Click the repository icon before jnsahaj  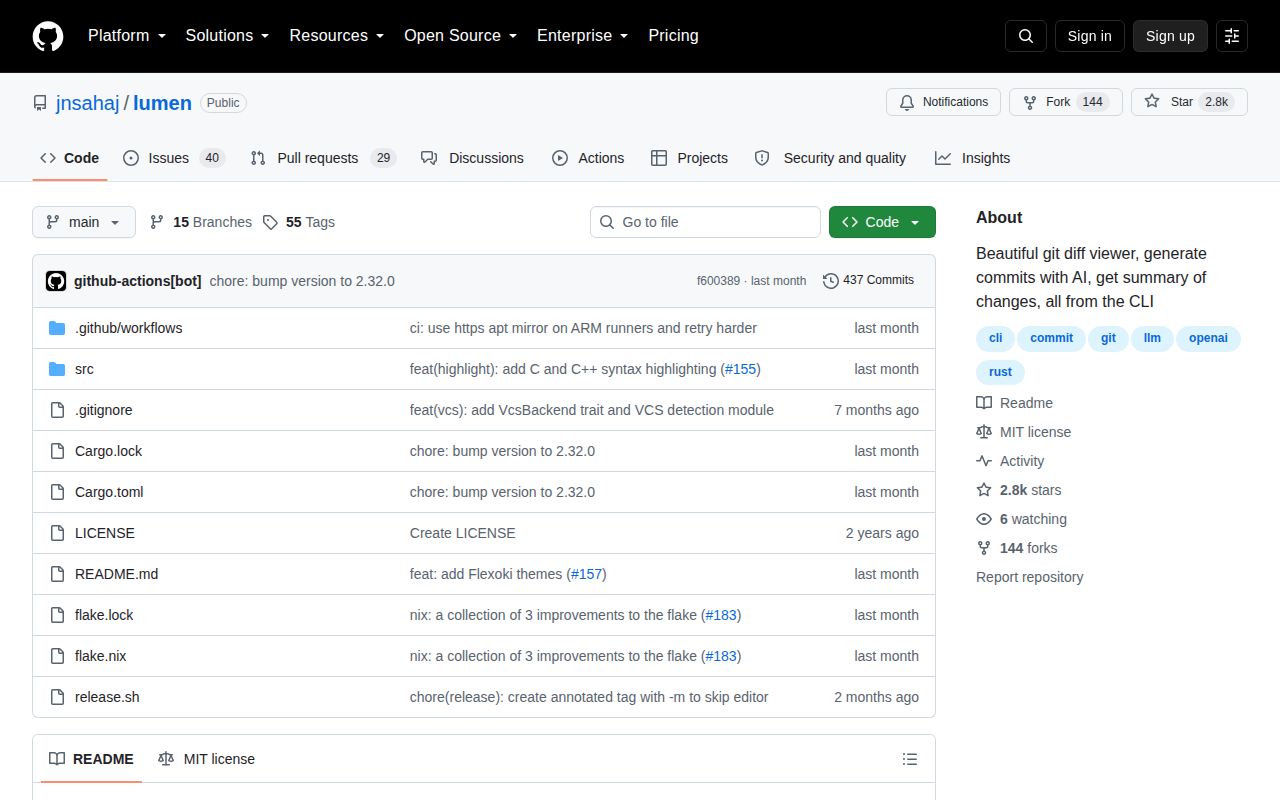point(40,103)
